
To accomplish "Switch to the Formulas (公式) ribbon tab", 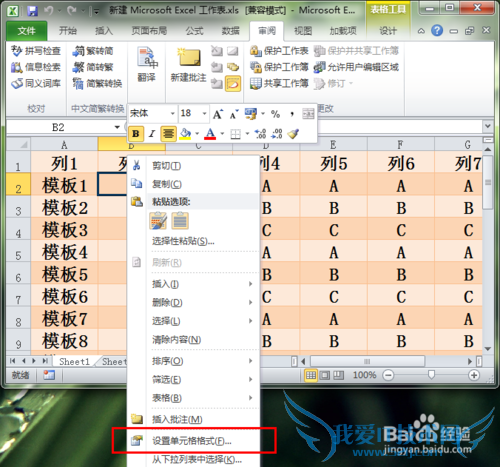I will click(194, 31).
